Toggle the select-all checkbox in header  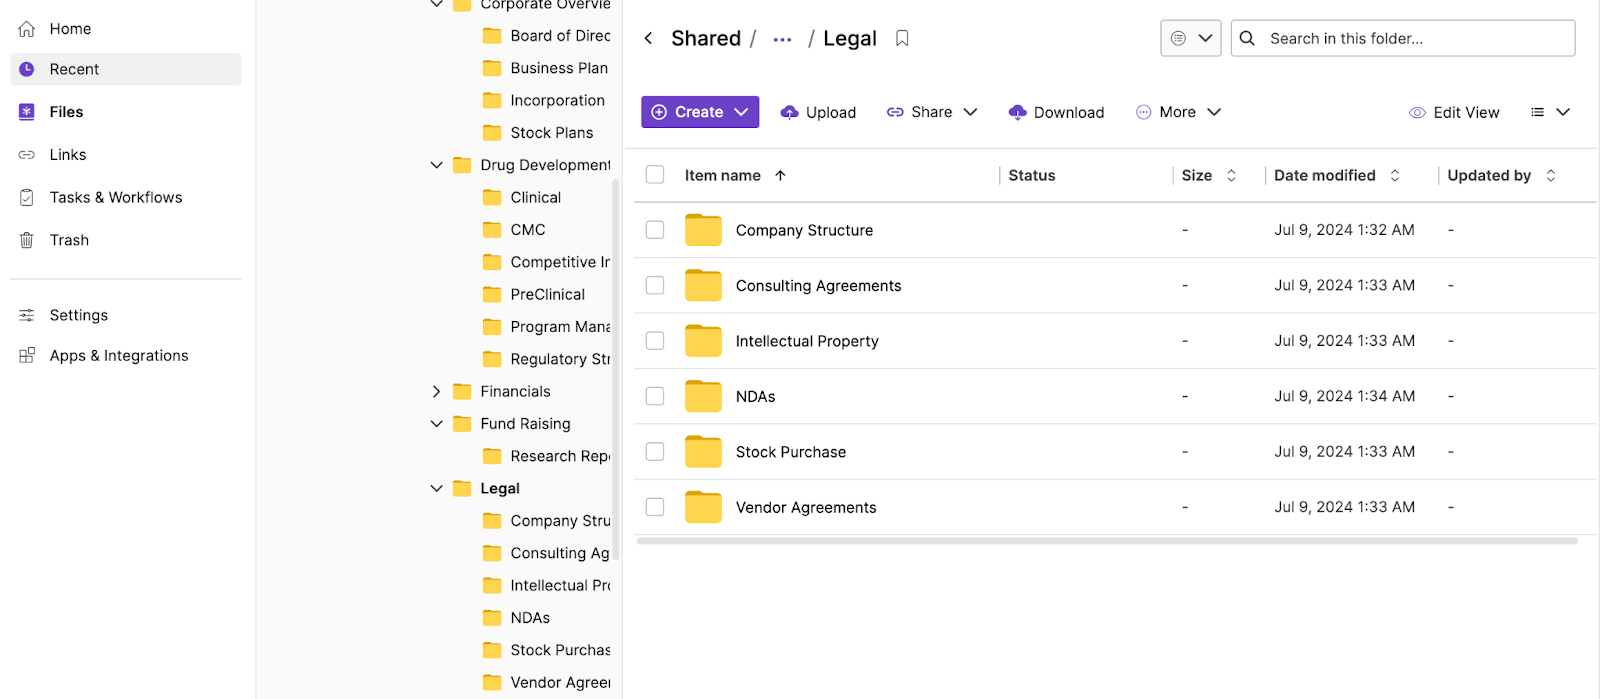pyautogui.click(x=655, y=175)
